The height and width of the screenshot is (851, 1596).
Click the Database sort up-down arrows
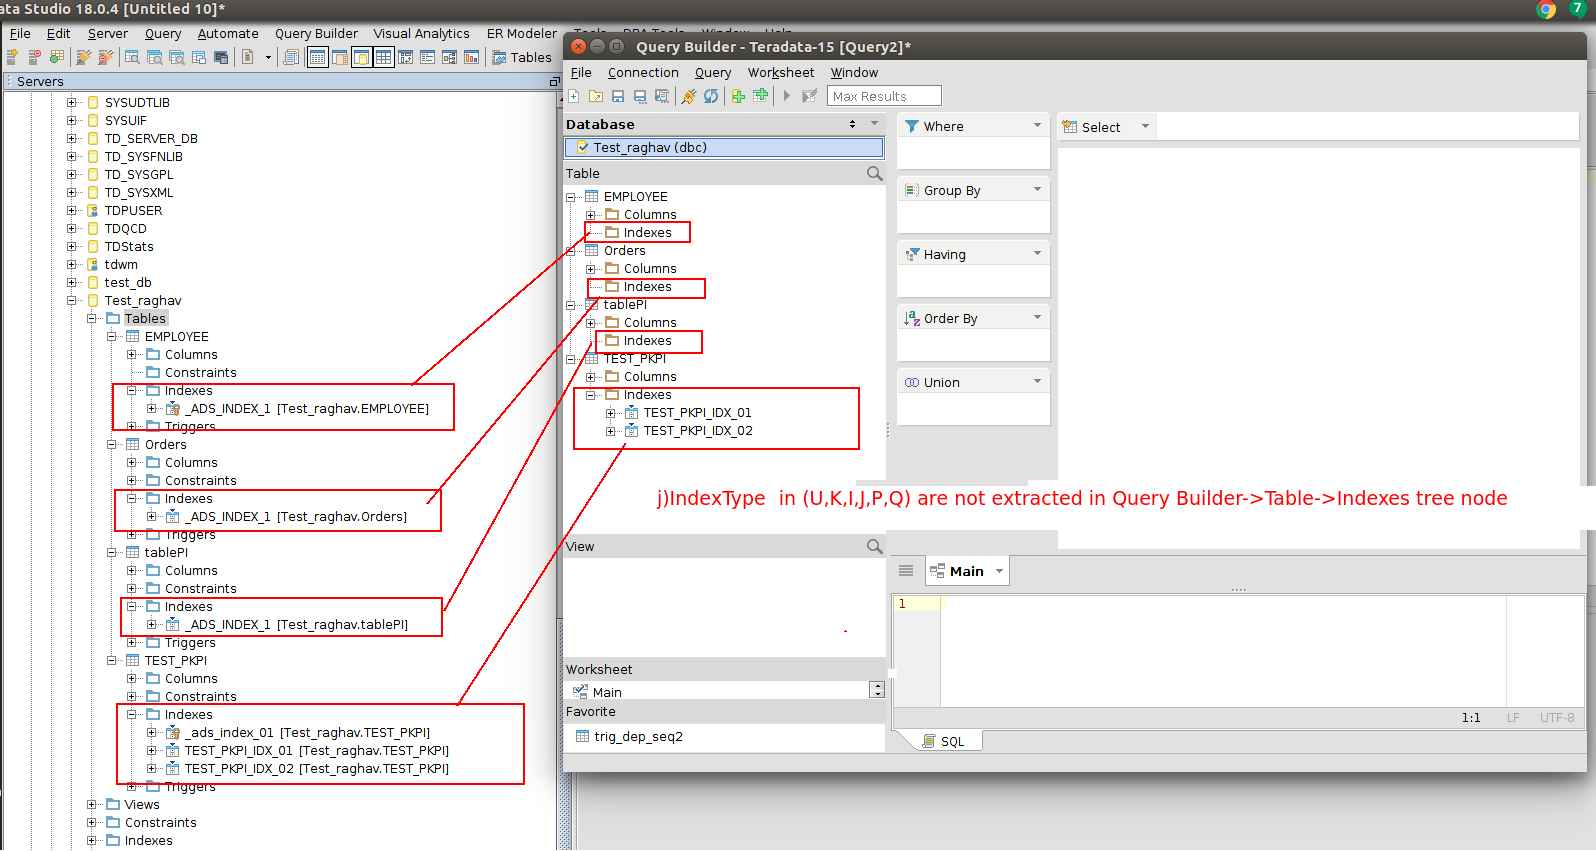click(852, 124)
